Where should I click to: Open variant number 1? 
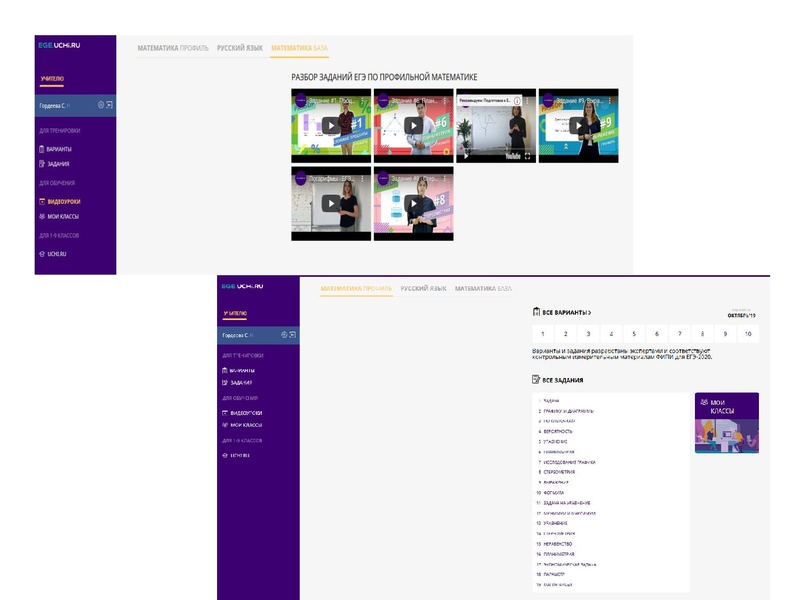(542, 334)
